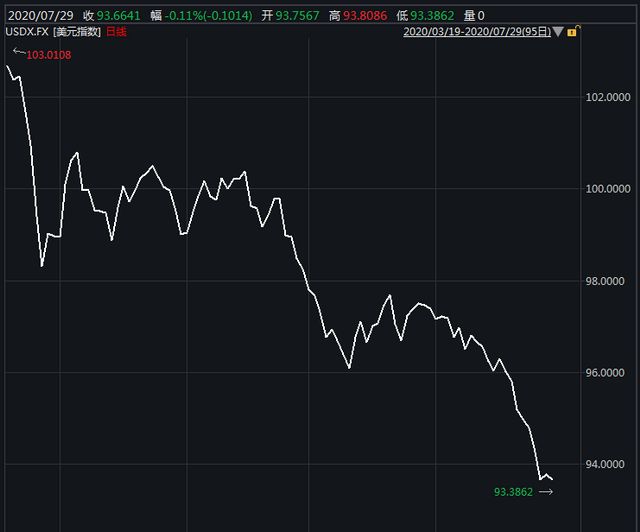
Task: Click the 102.0000 axis label
Action: [x=608, y=98]
